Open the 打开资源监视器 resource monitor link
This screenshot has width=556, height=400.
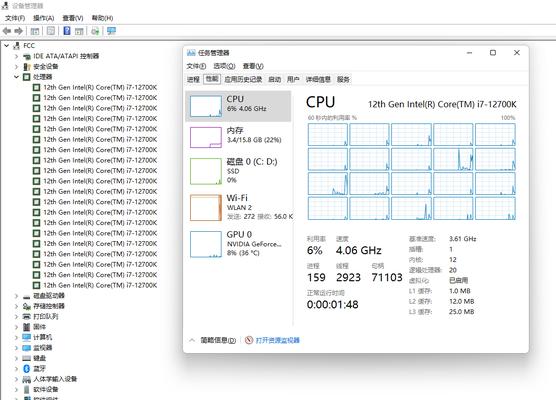278,340
